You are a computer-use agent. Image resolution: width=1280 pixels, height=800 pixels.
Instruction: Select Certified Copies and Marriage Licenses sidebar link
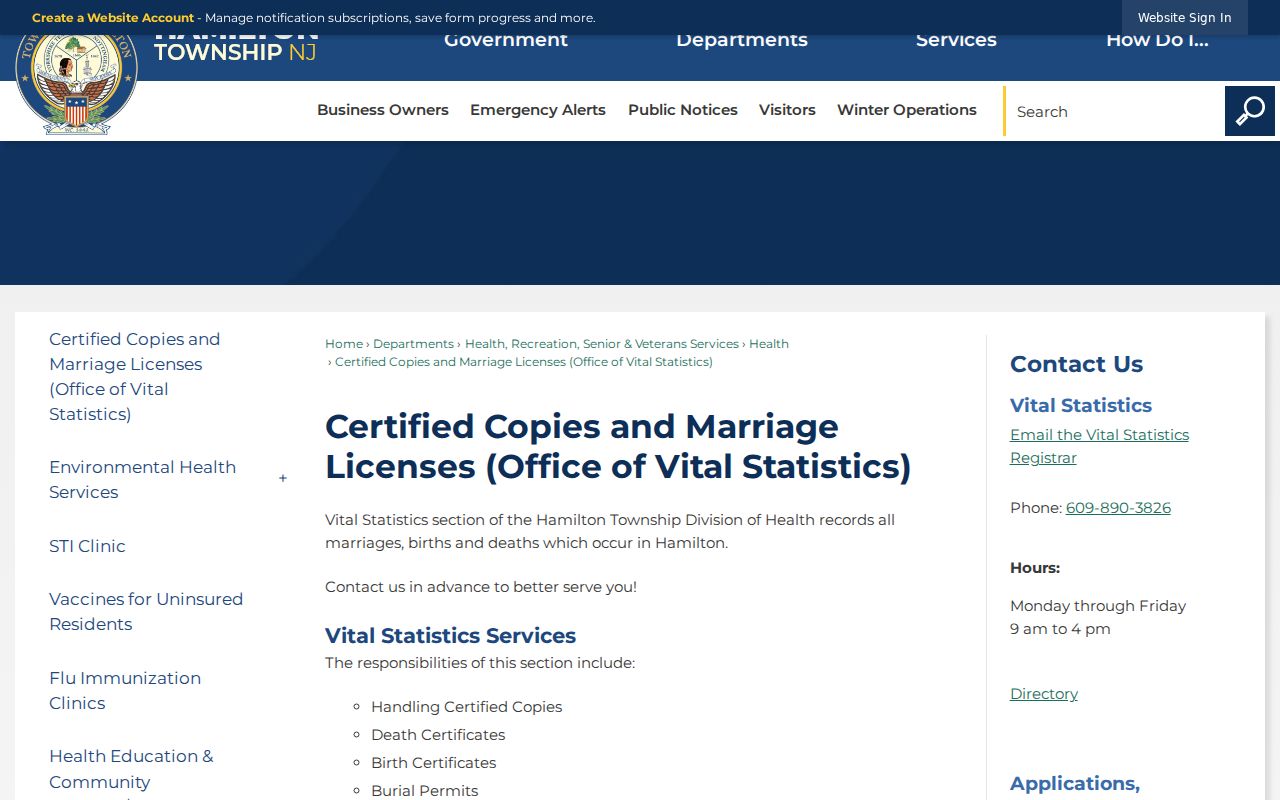[135, 377]
